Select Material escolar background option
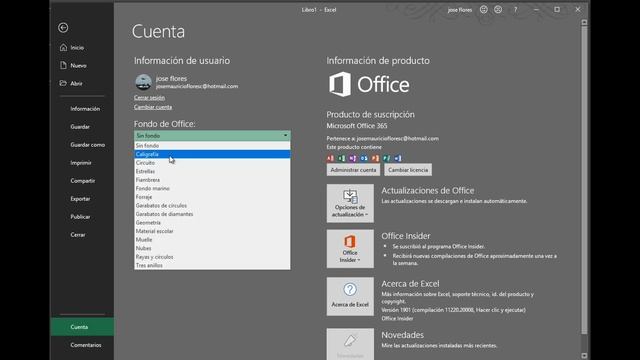This screenshot has width=640, height=360. tap(212, 231)
